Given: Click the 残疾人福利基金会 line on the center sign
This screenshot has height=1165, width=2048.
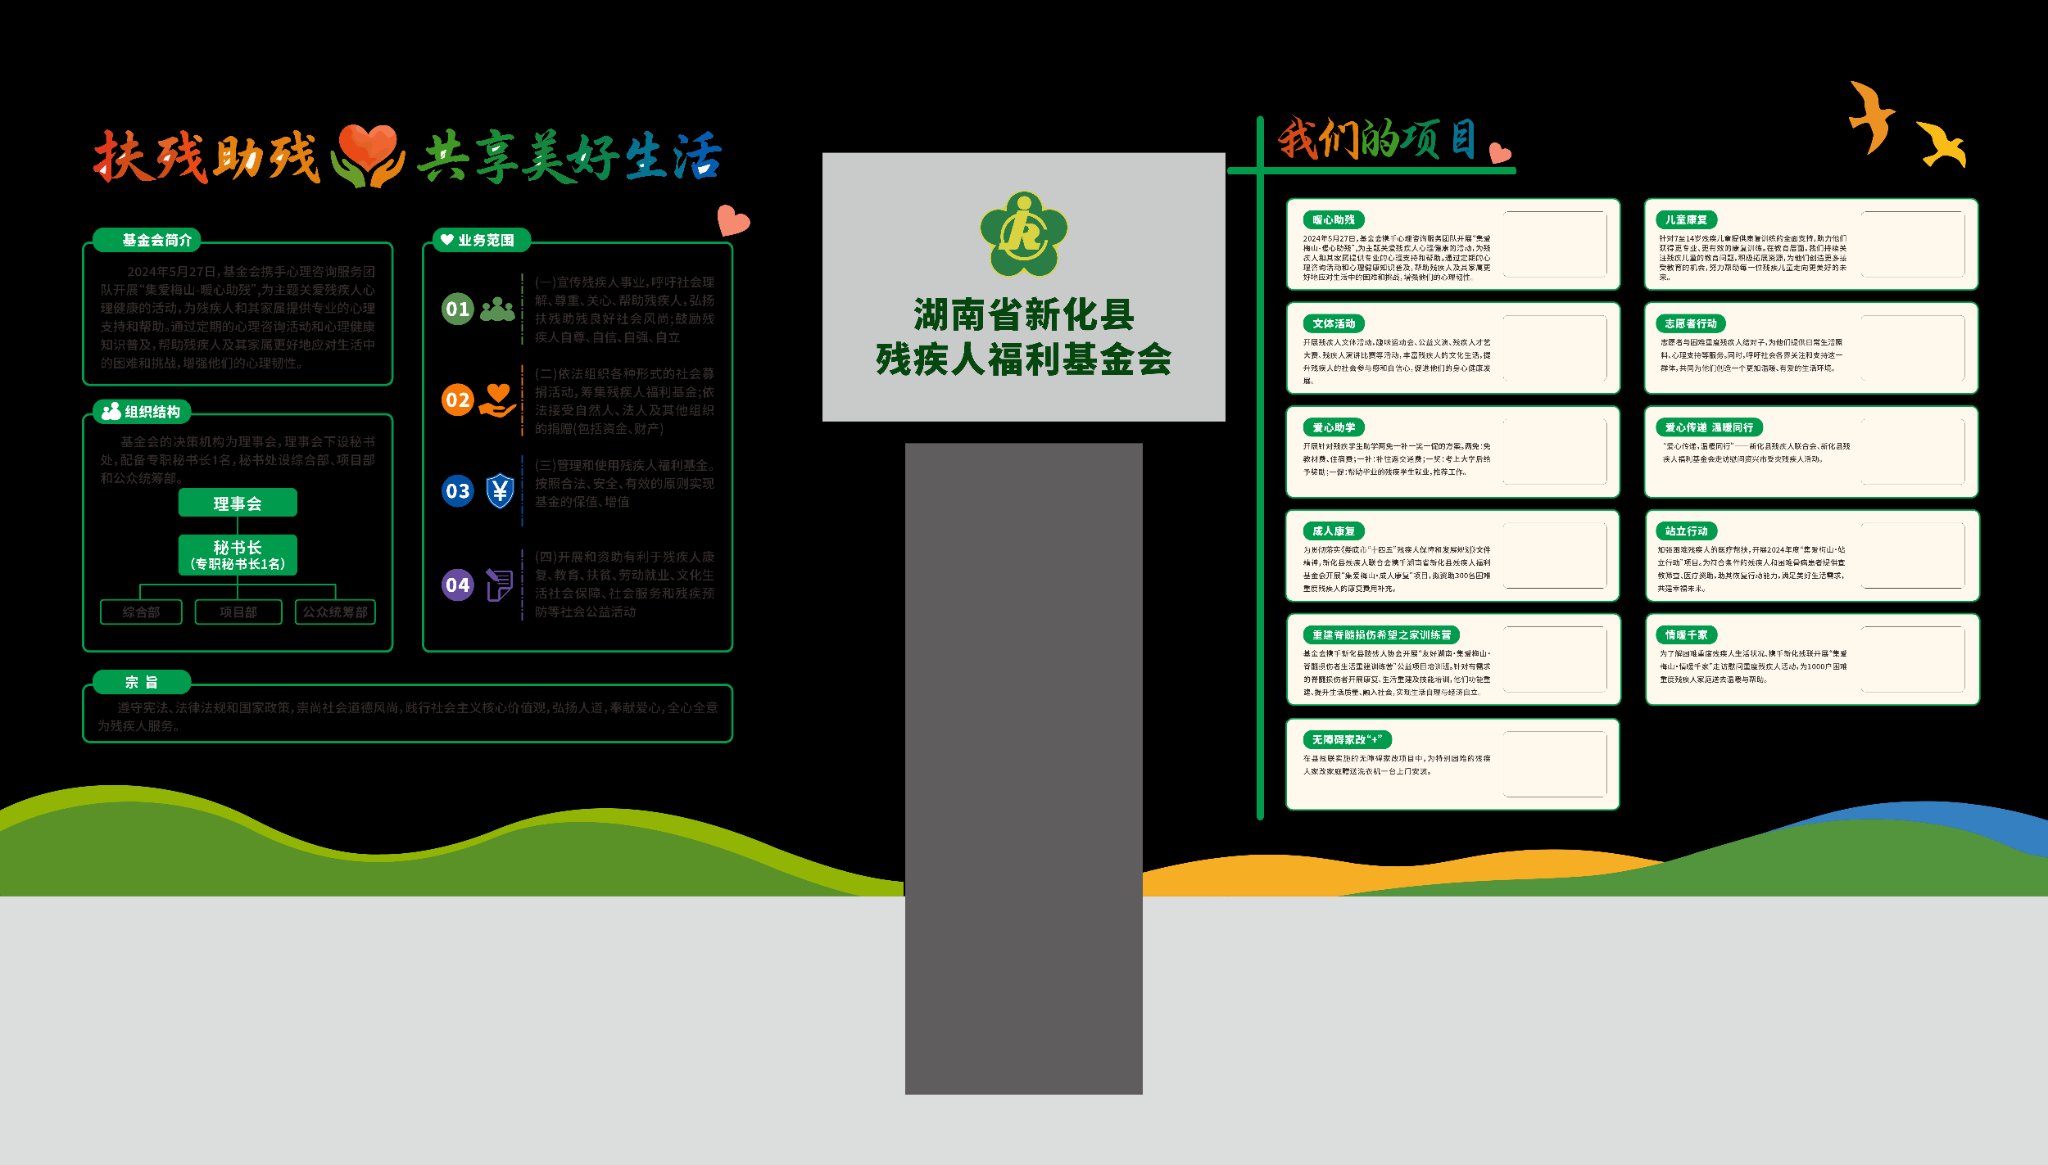Looking at the screenshot, I should (1024, 359).
